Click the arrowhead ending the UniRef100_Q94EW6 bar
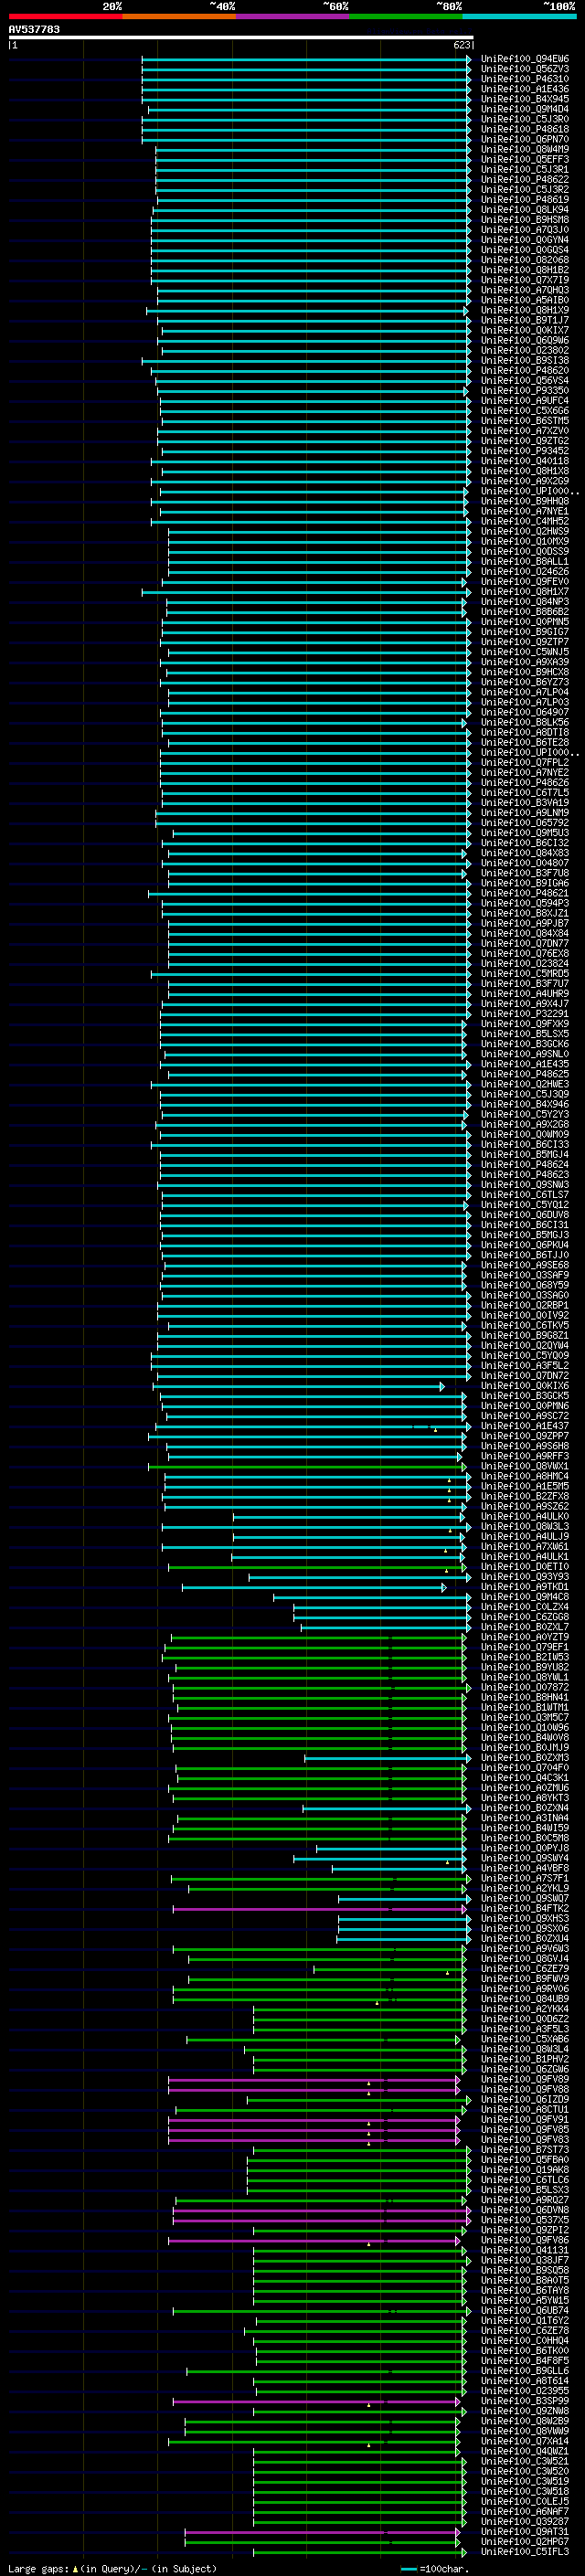 (468, 59)
